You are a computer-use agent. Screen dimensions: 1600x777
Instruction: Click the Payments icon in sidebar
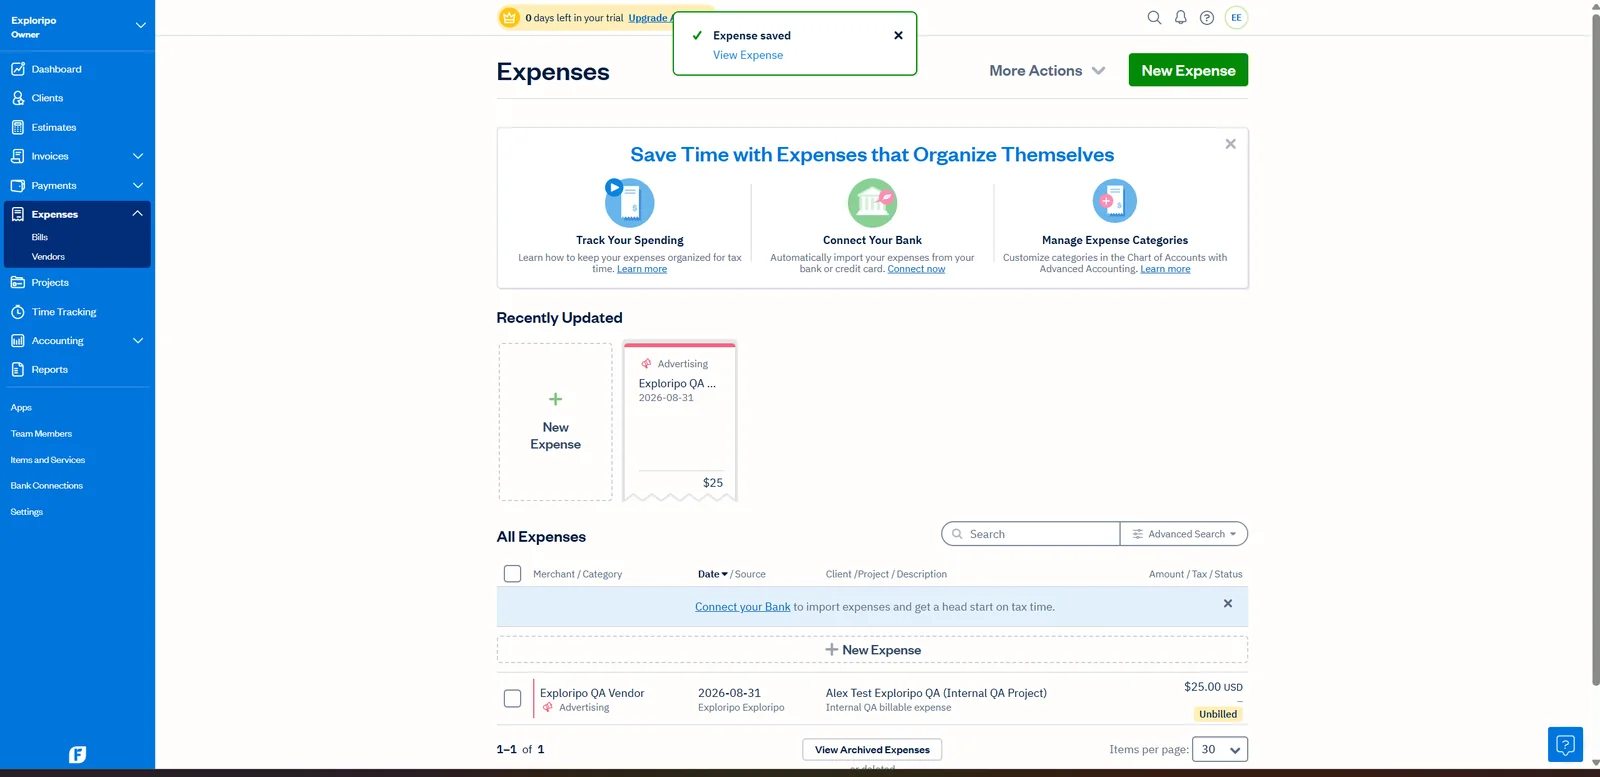[x=18, y=185]
